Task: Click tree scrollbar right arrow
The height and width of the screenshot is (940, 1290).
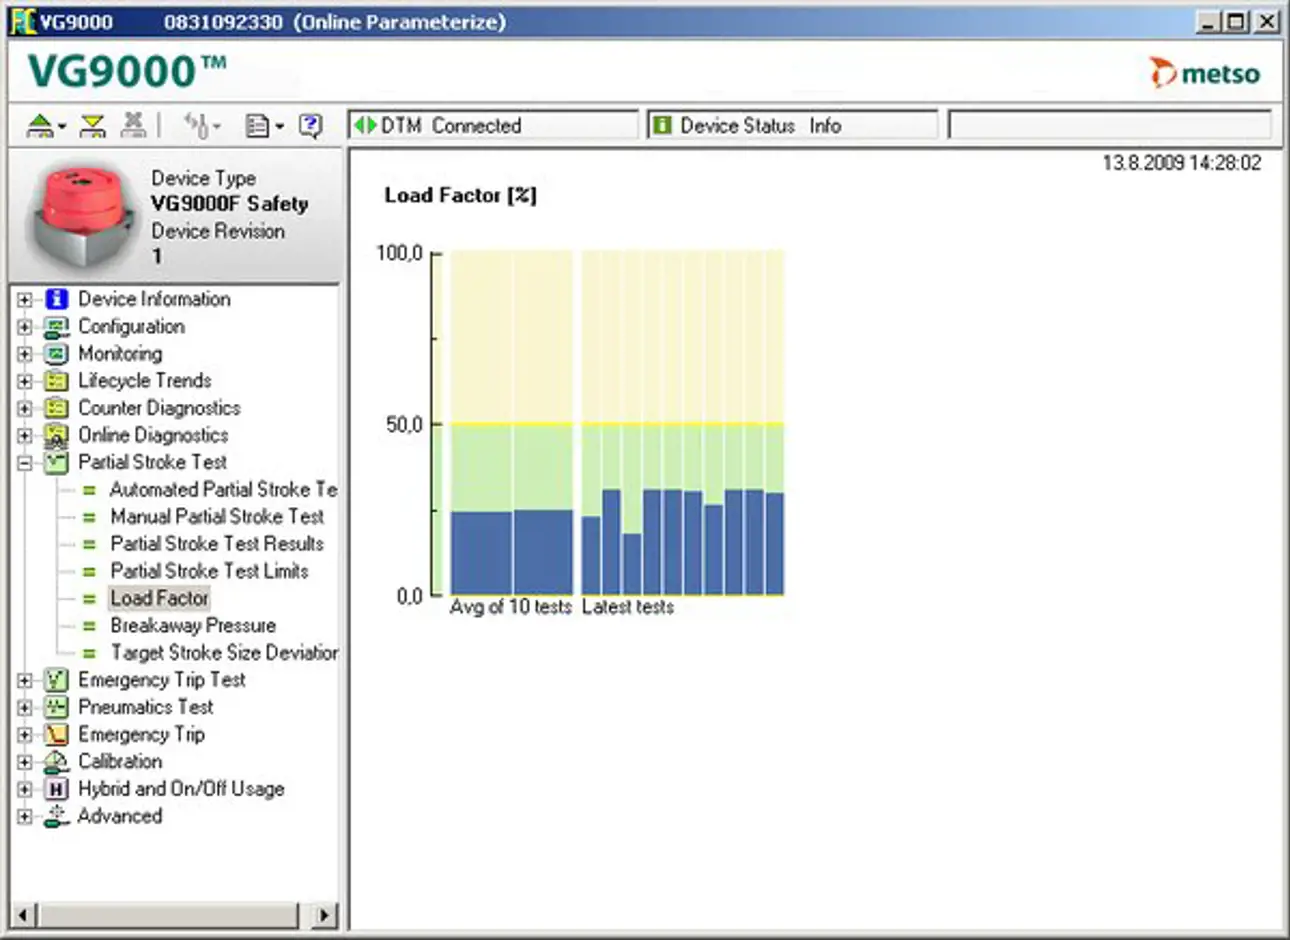Action: (324, 914)
